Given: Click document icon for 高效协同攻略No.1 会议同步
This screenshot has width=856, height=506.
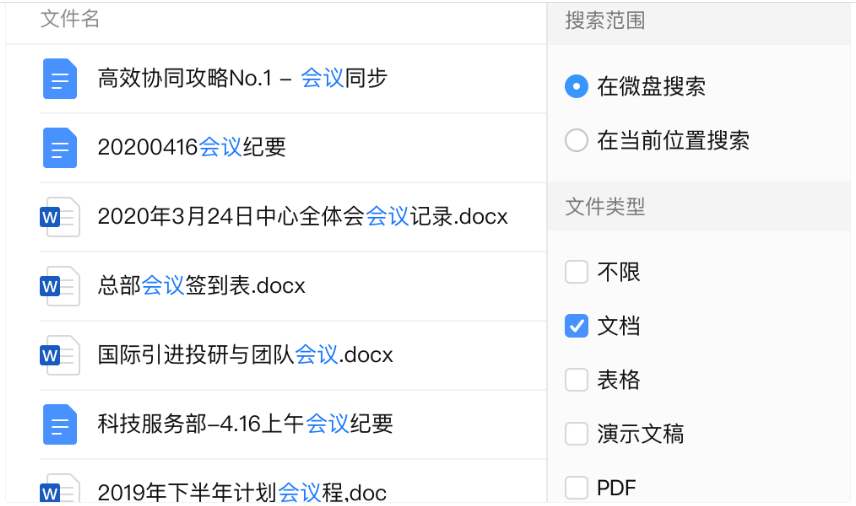Looking at the screenshot, I should click(60, 79).
